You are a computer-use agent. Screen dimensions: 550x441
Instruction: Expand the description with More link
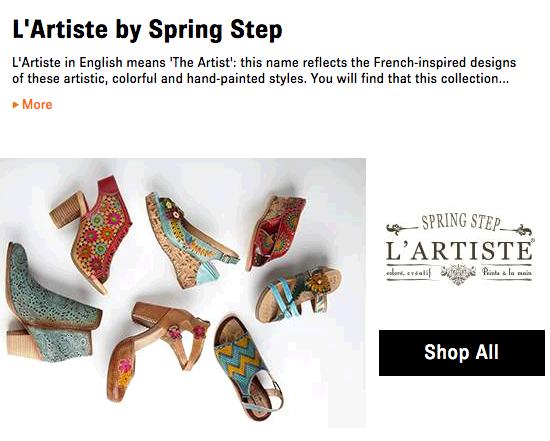(x=37, y=105)
